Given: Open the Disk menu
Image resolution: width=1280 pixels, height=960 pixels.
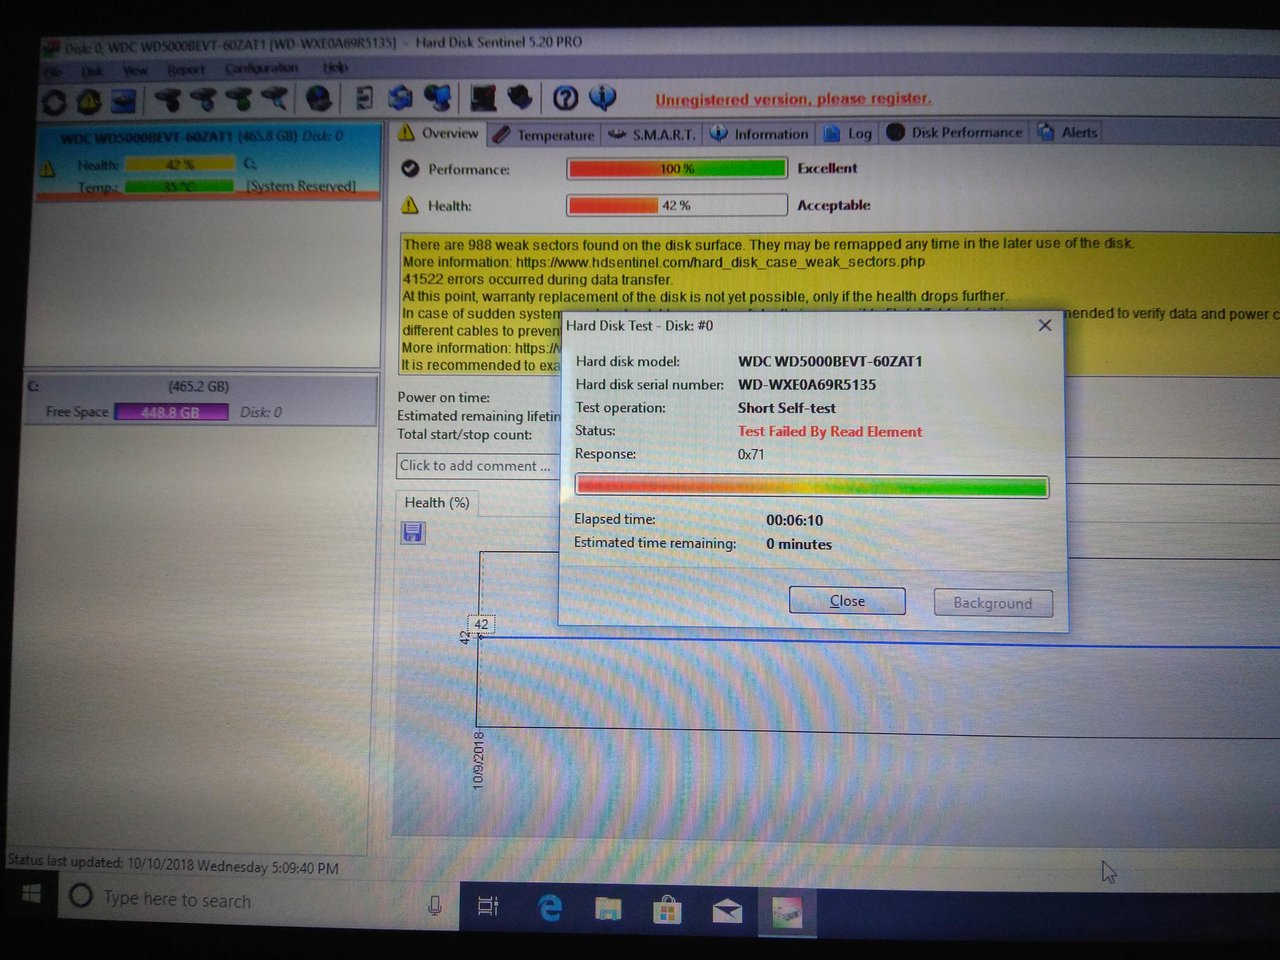Looking at the screenshot, I should pyautogui.click(x=92, y=71).
